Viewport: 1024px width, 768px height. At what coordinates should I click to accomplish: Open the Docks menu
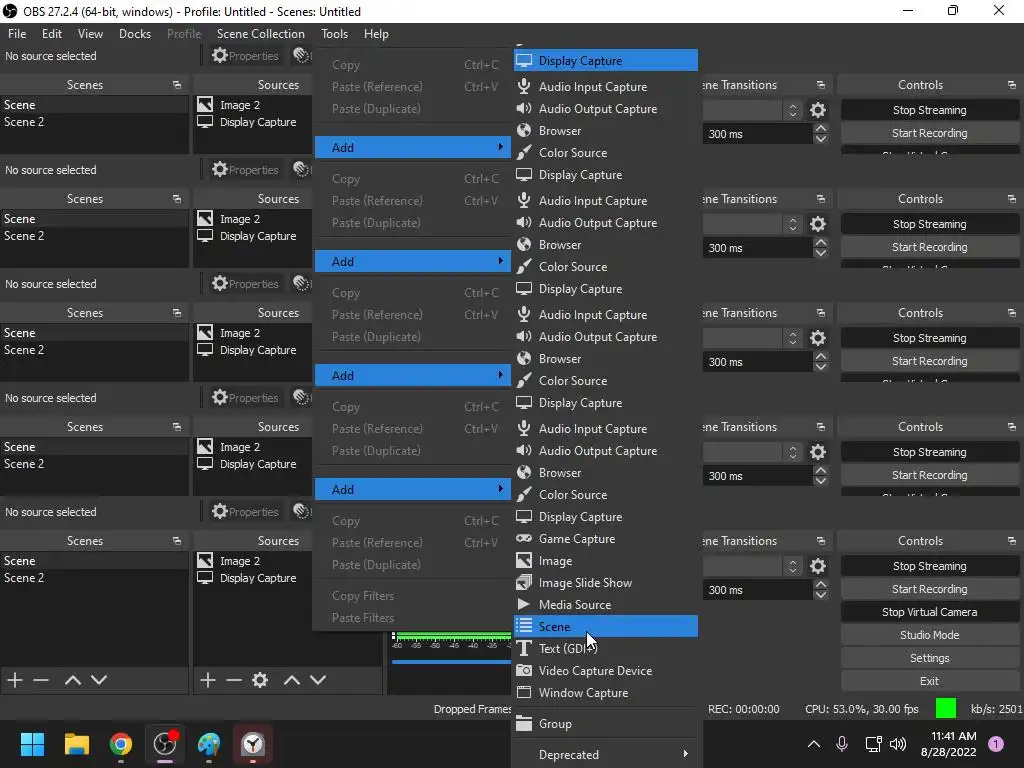[135, 34]
